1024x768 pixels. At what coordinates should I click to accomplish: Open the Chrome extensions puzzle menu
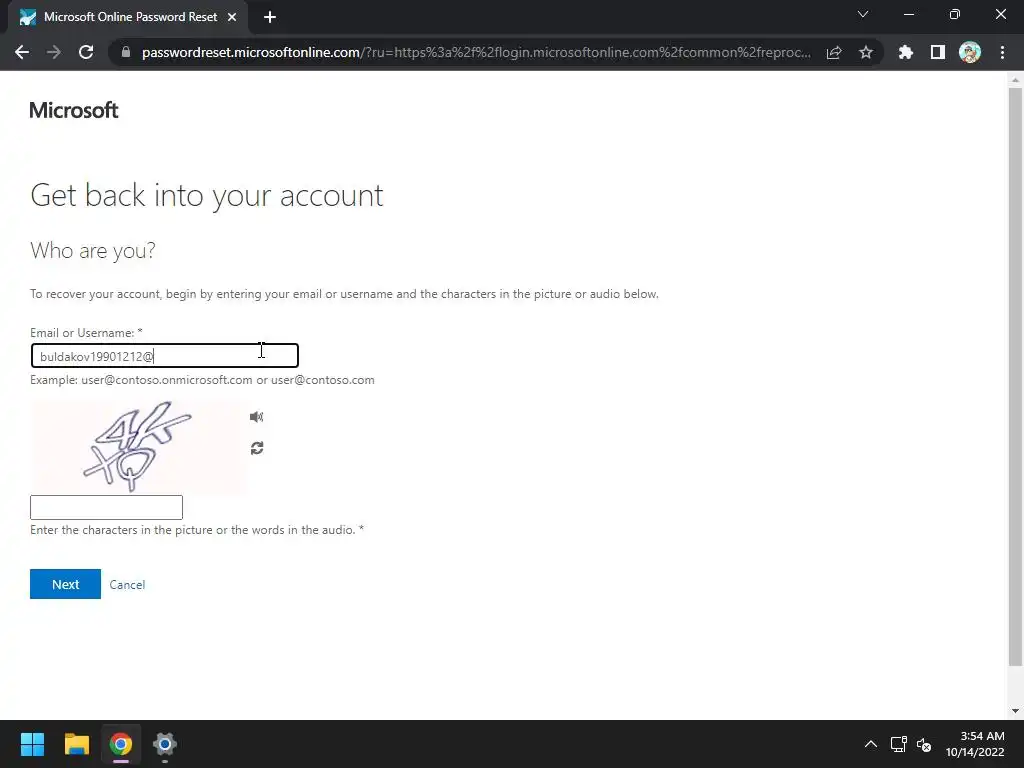pyautogui.click(x=906, y=52)
